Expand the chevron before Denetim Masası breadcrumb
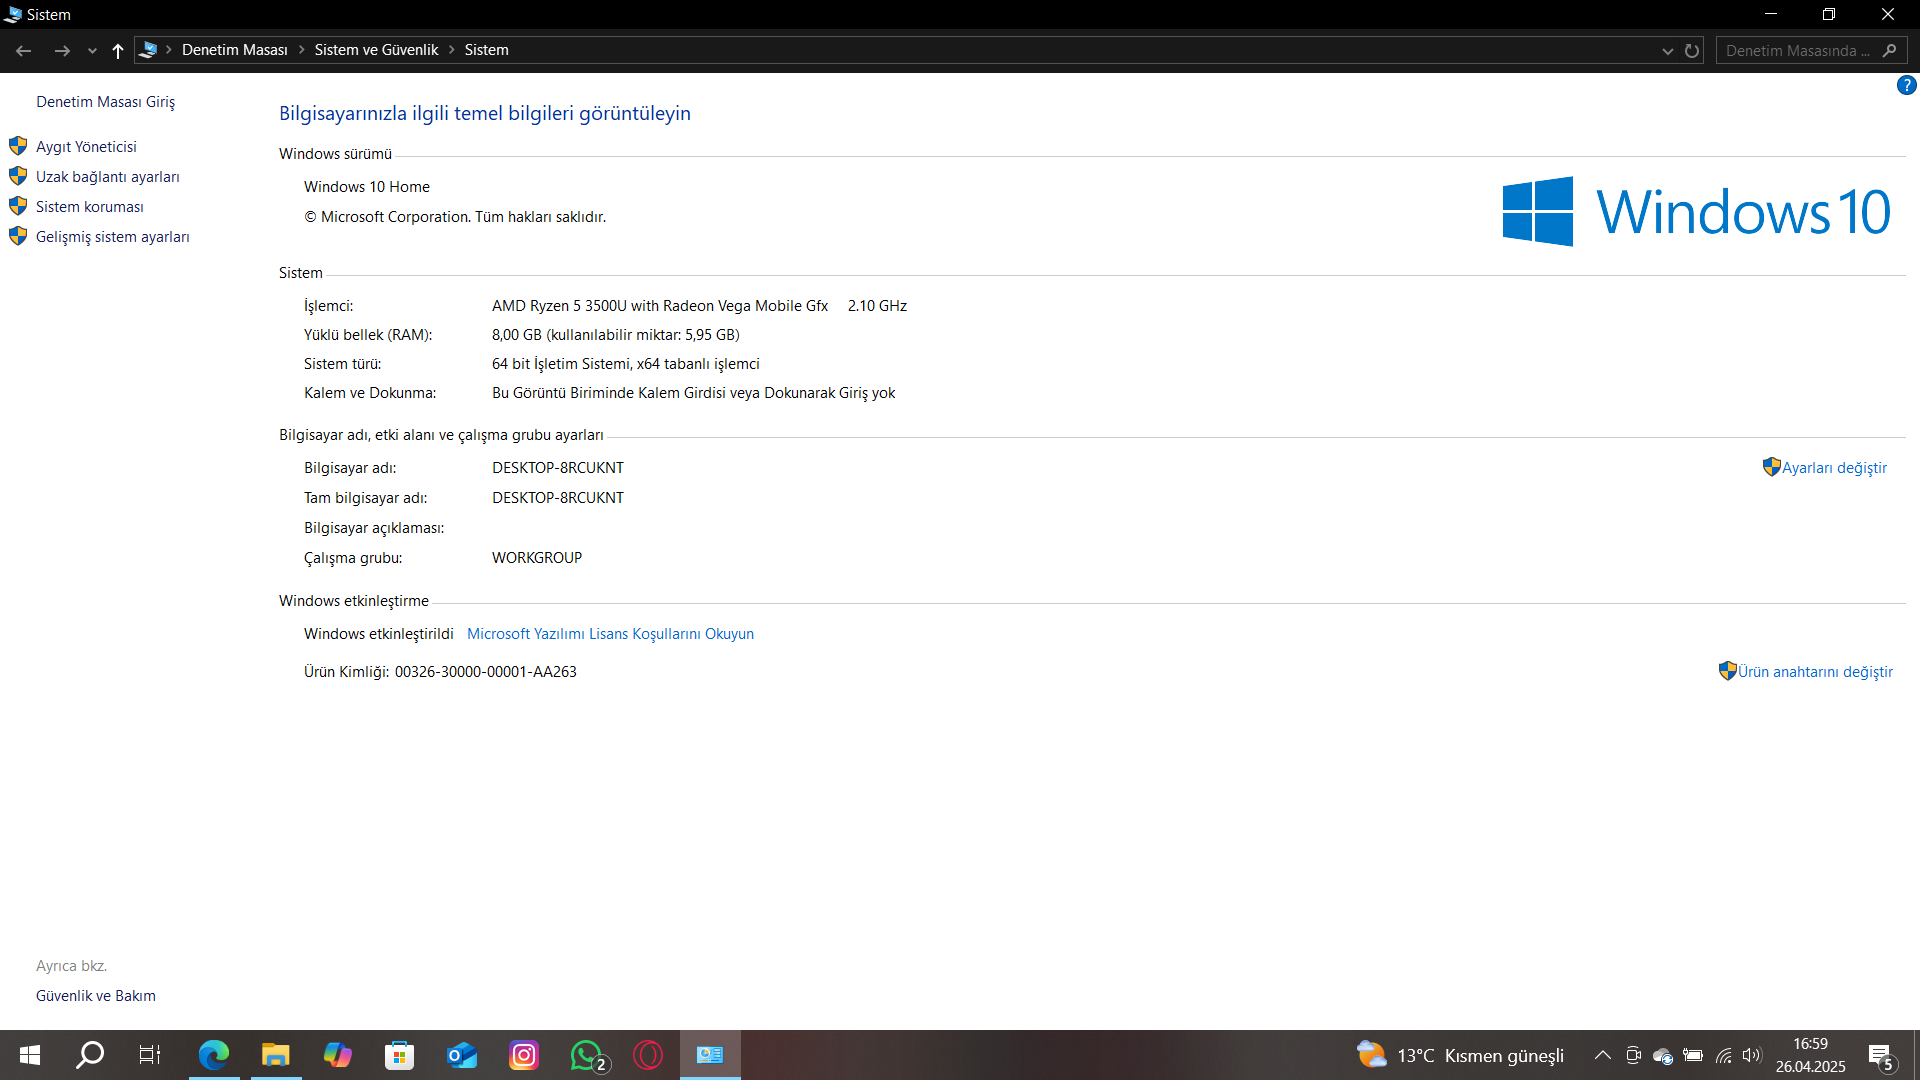 pos(169,50)
